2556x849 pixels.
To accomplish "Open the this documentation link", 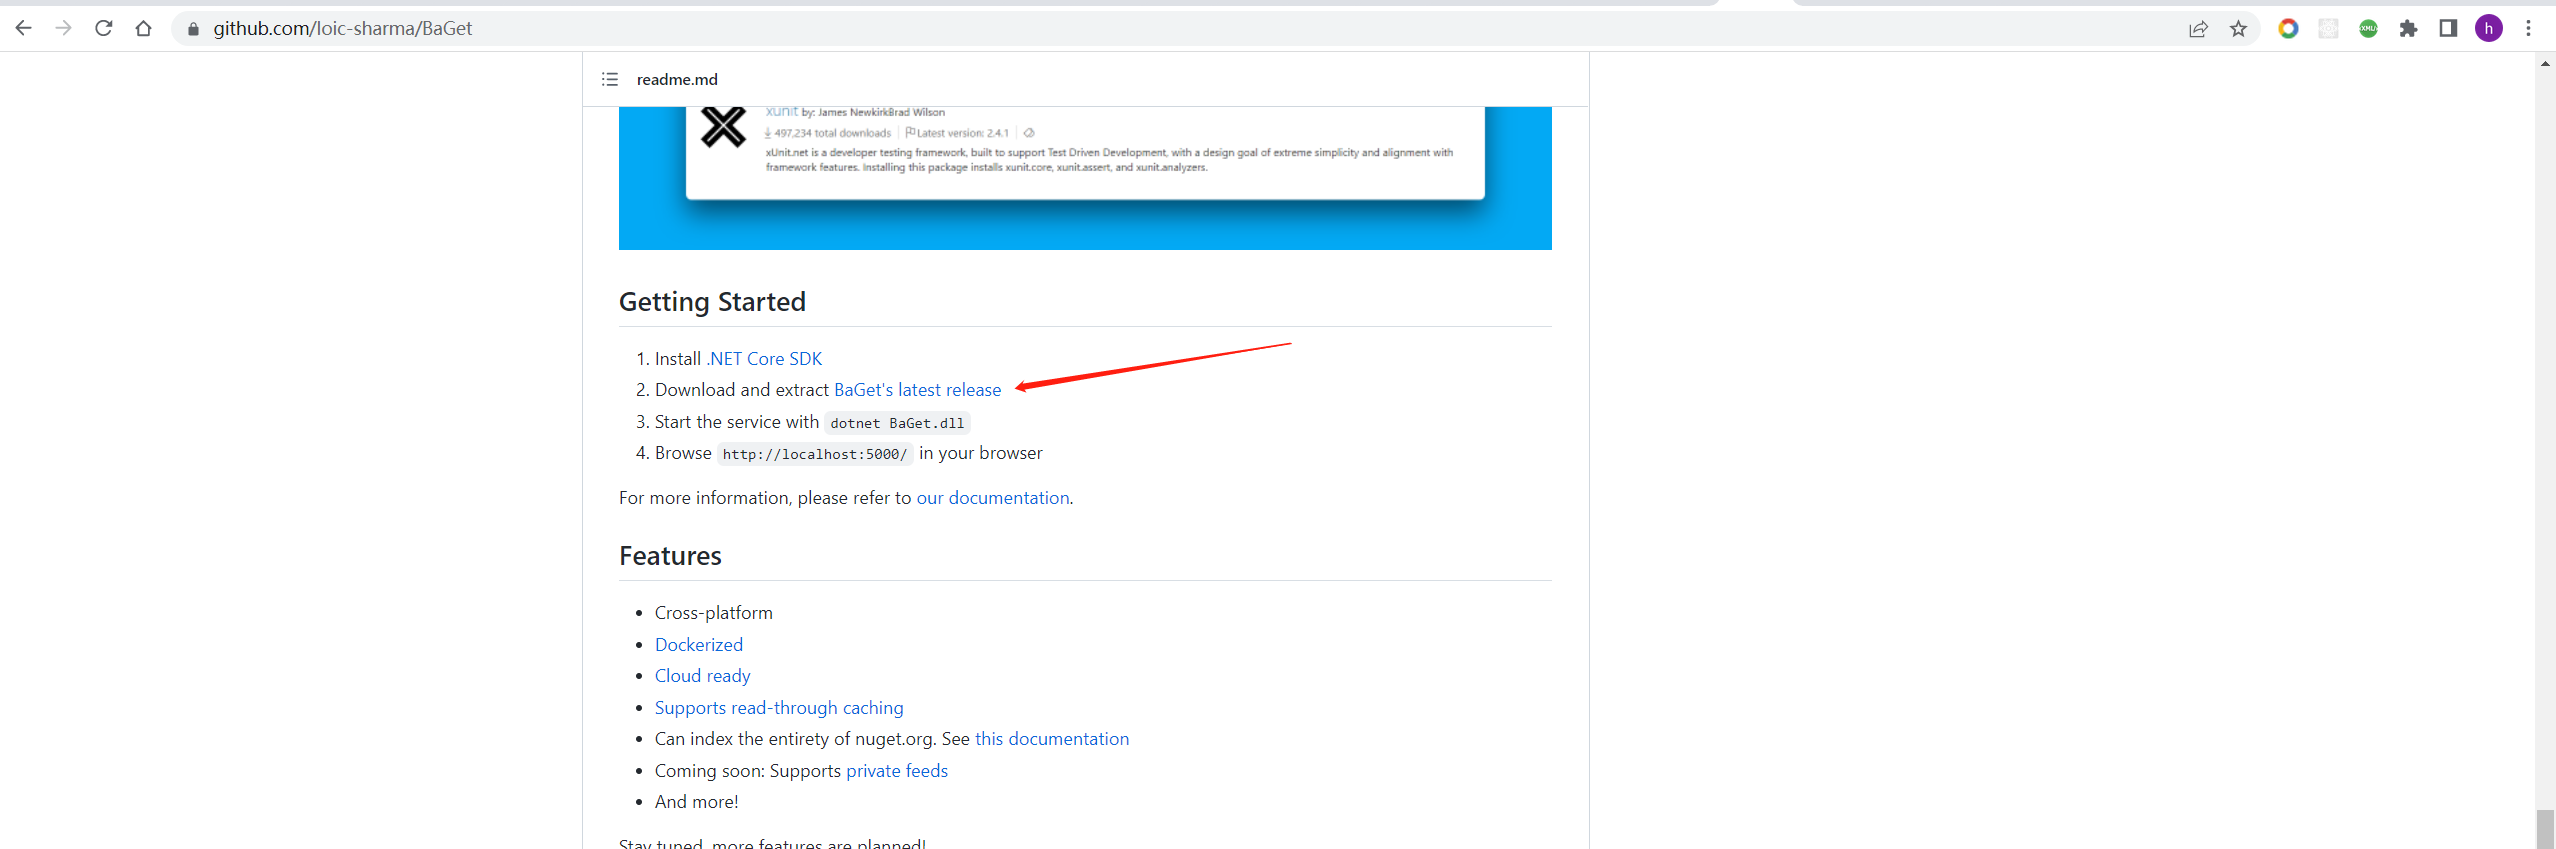I will (1052, 739).
